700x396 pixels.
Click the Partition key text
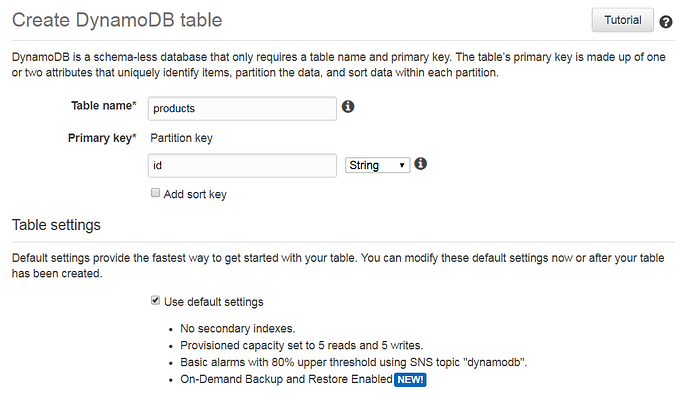(181, 138)
